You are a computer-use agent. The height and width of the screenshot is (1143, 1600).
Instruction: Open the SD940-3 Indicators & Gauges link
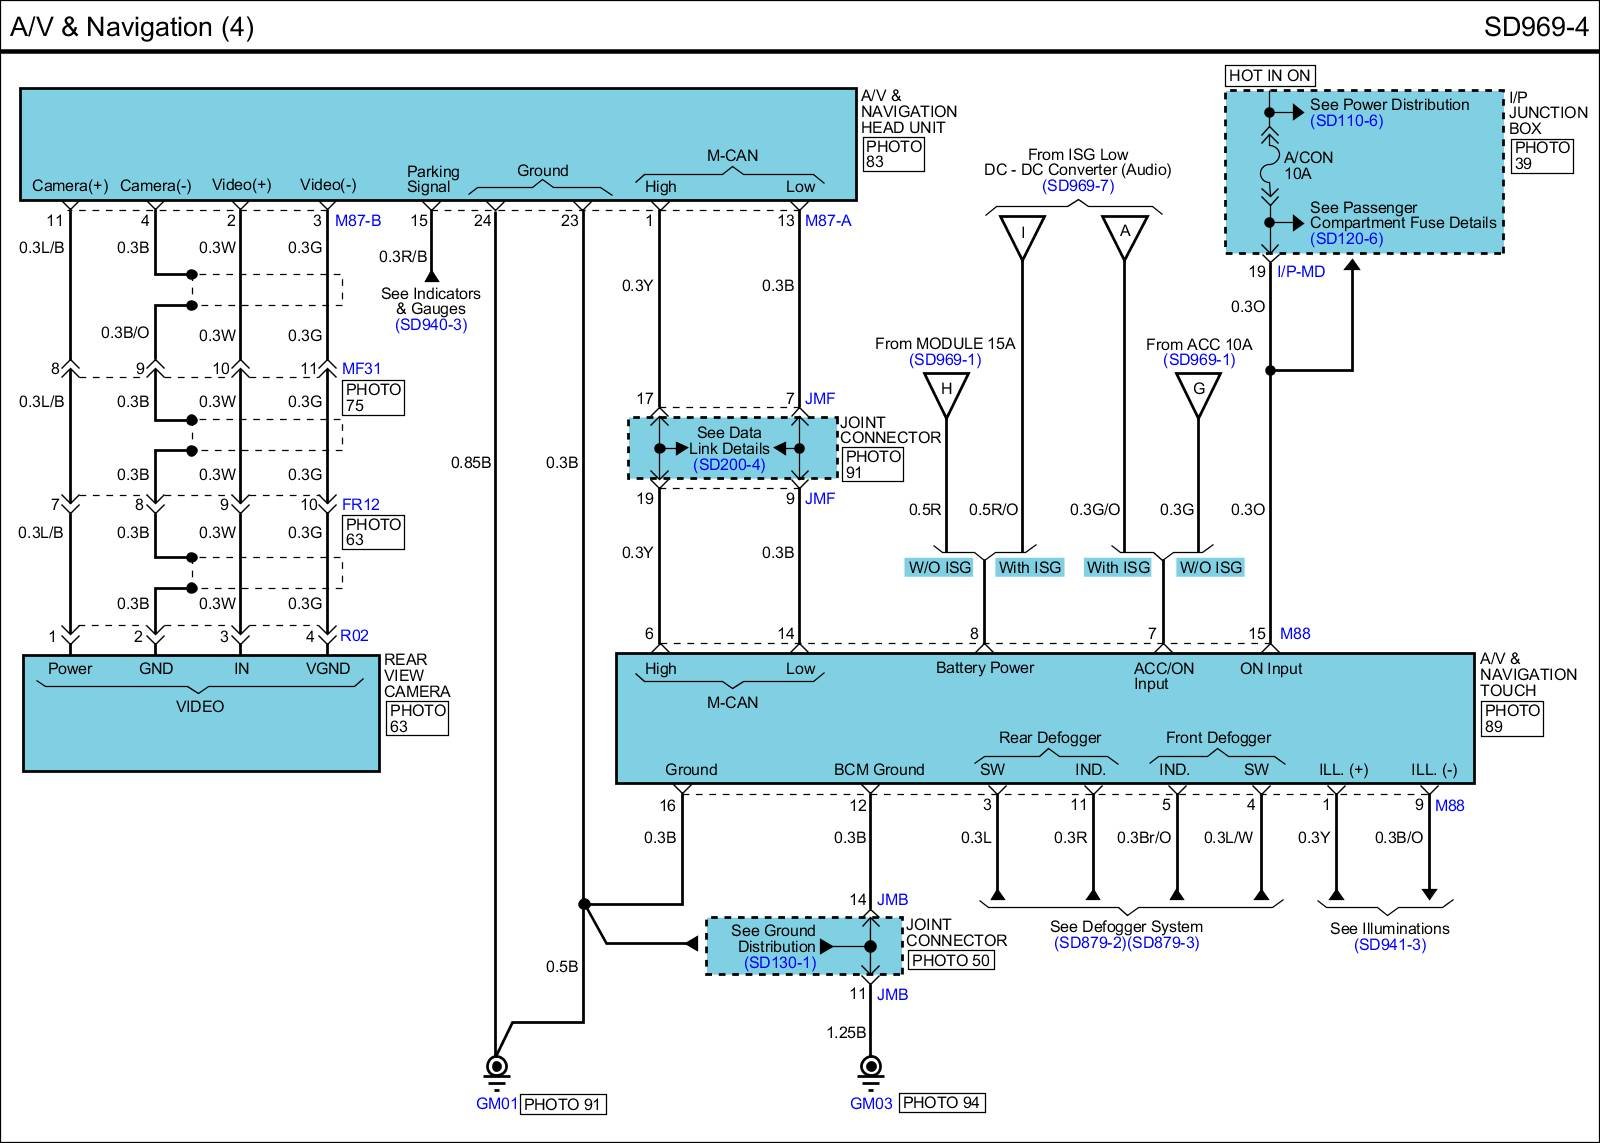[430, 325]
